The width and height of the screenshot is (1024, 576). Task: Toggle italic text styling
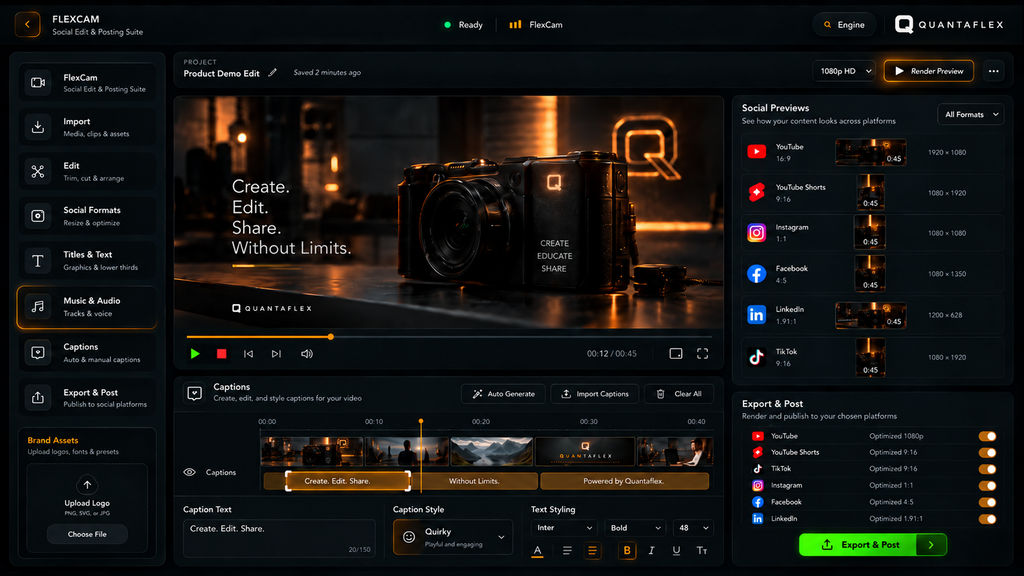651,551
